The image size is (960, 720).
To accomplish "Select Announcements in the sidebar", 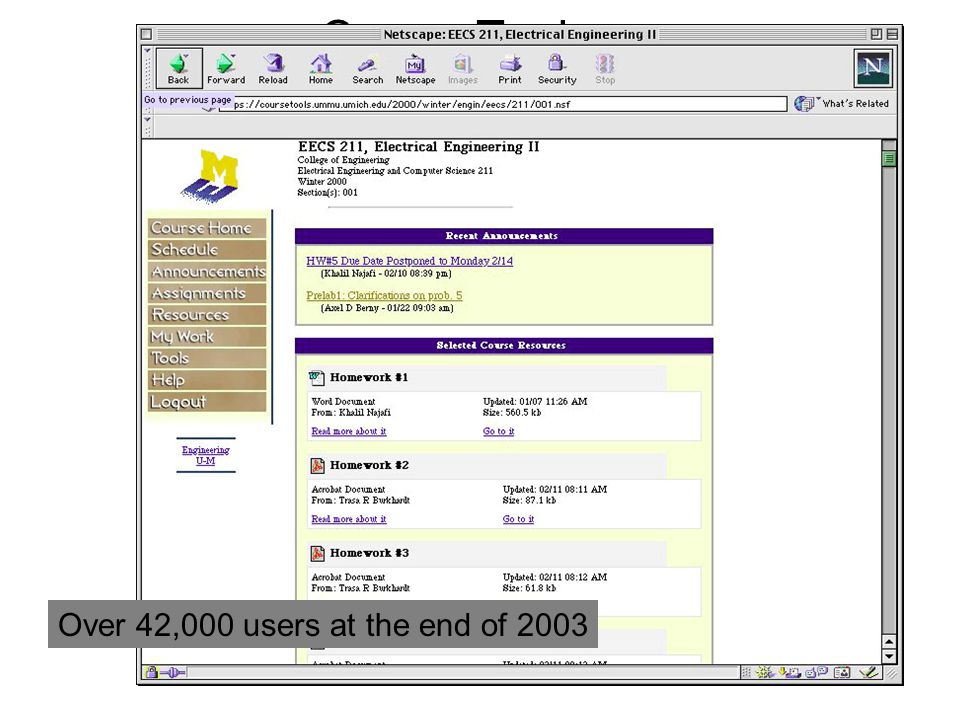I will point(207,271).
